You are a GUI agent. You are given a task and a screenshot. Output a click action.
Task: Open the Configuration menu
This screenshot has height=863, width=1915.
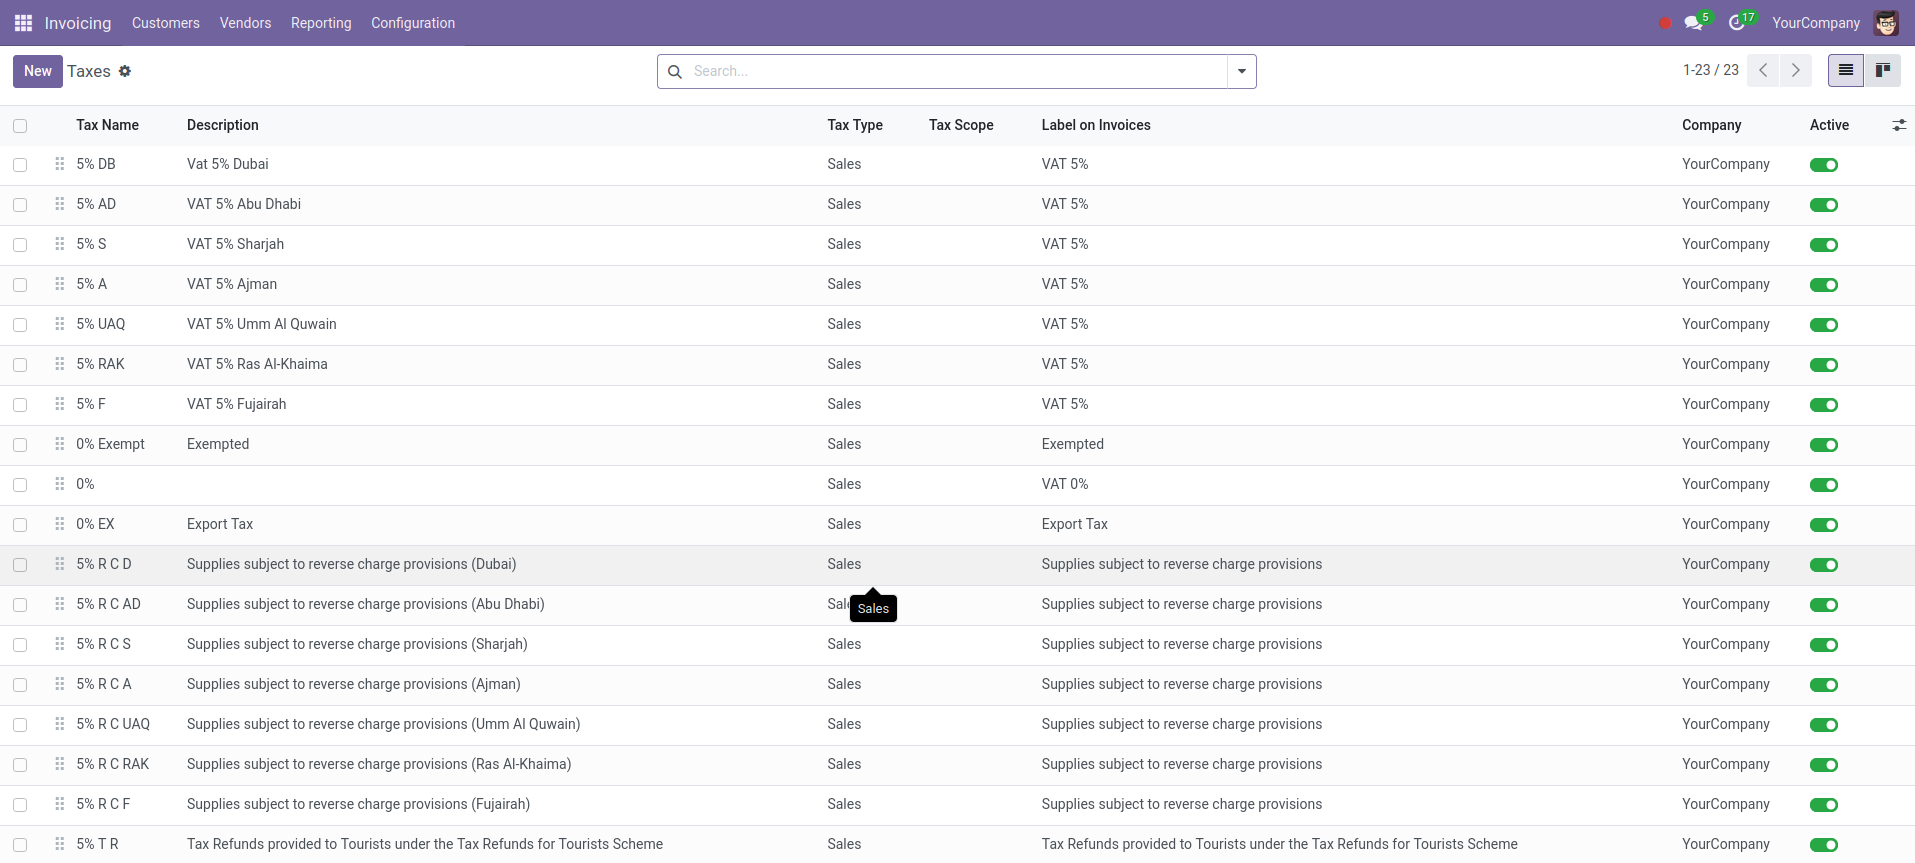[x=412, y=23]
